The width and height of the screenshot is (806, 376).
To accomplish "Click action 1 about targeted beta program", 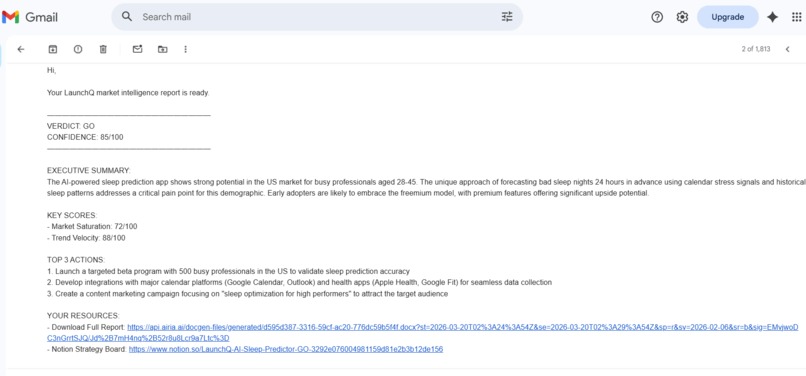I will coord(228,271).
